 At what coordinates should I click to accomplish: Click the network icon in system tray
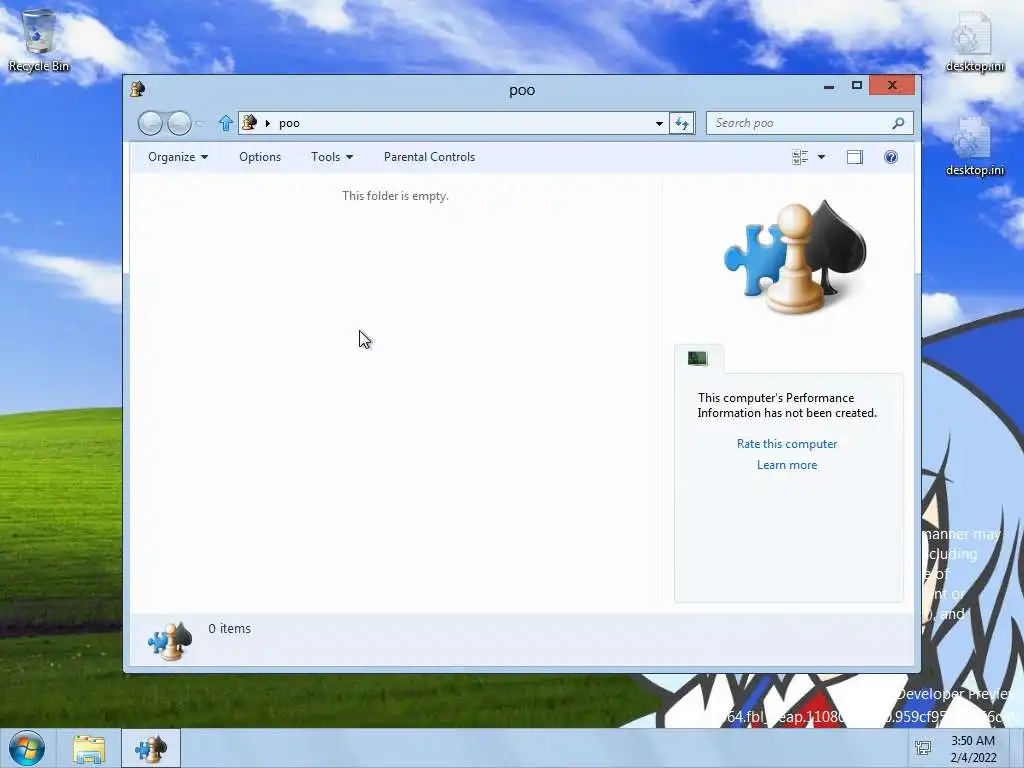click(923, 748)
